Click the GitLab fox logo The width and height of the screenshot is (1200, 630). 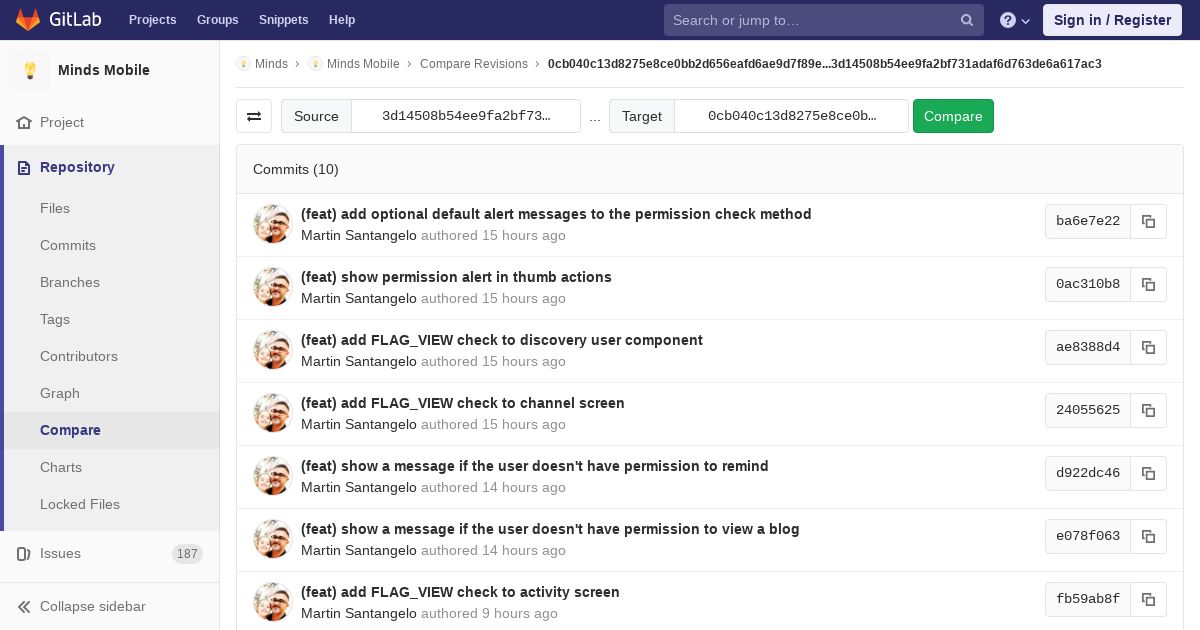tap(28, 20)
